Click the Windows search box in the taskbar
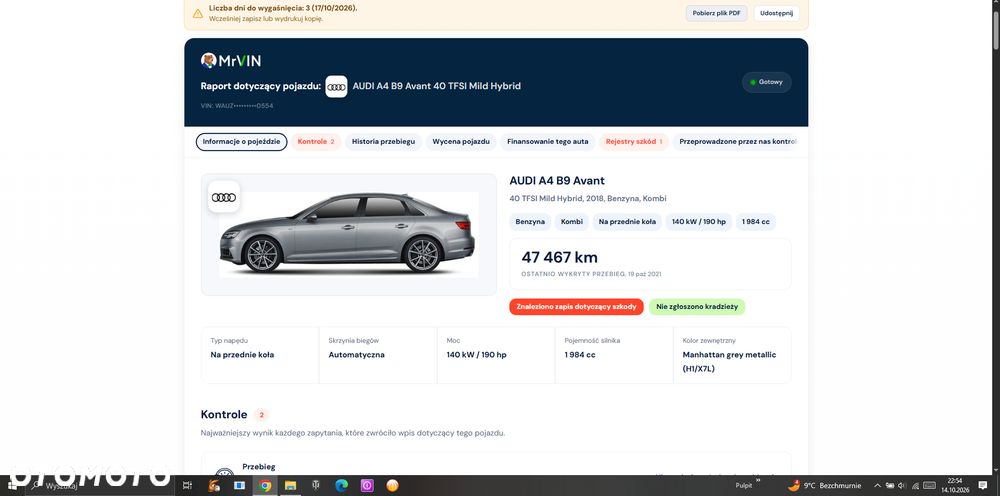This screenshot has width=1000, height=496. click(x=99, y=486)
